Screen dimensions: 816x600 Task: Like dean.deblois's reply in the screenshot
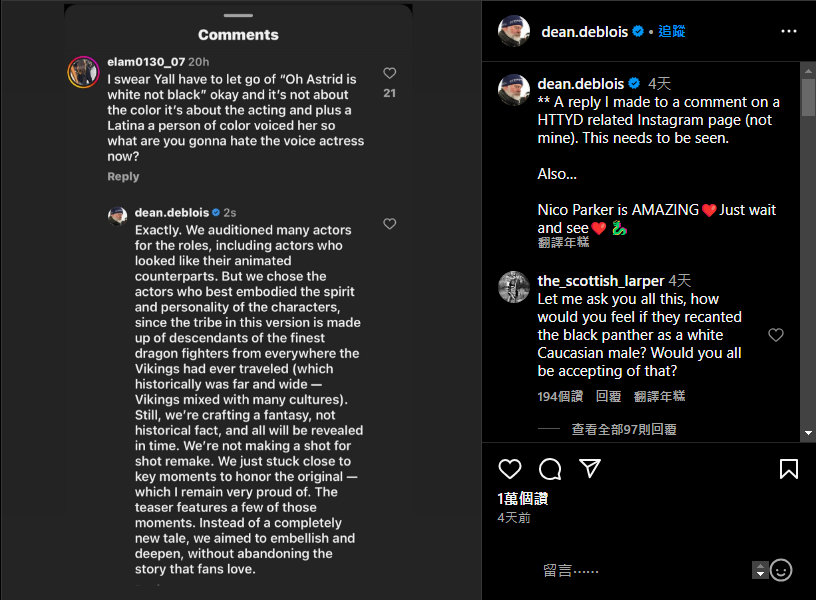[390, 224]
